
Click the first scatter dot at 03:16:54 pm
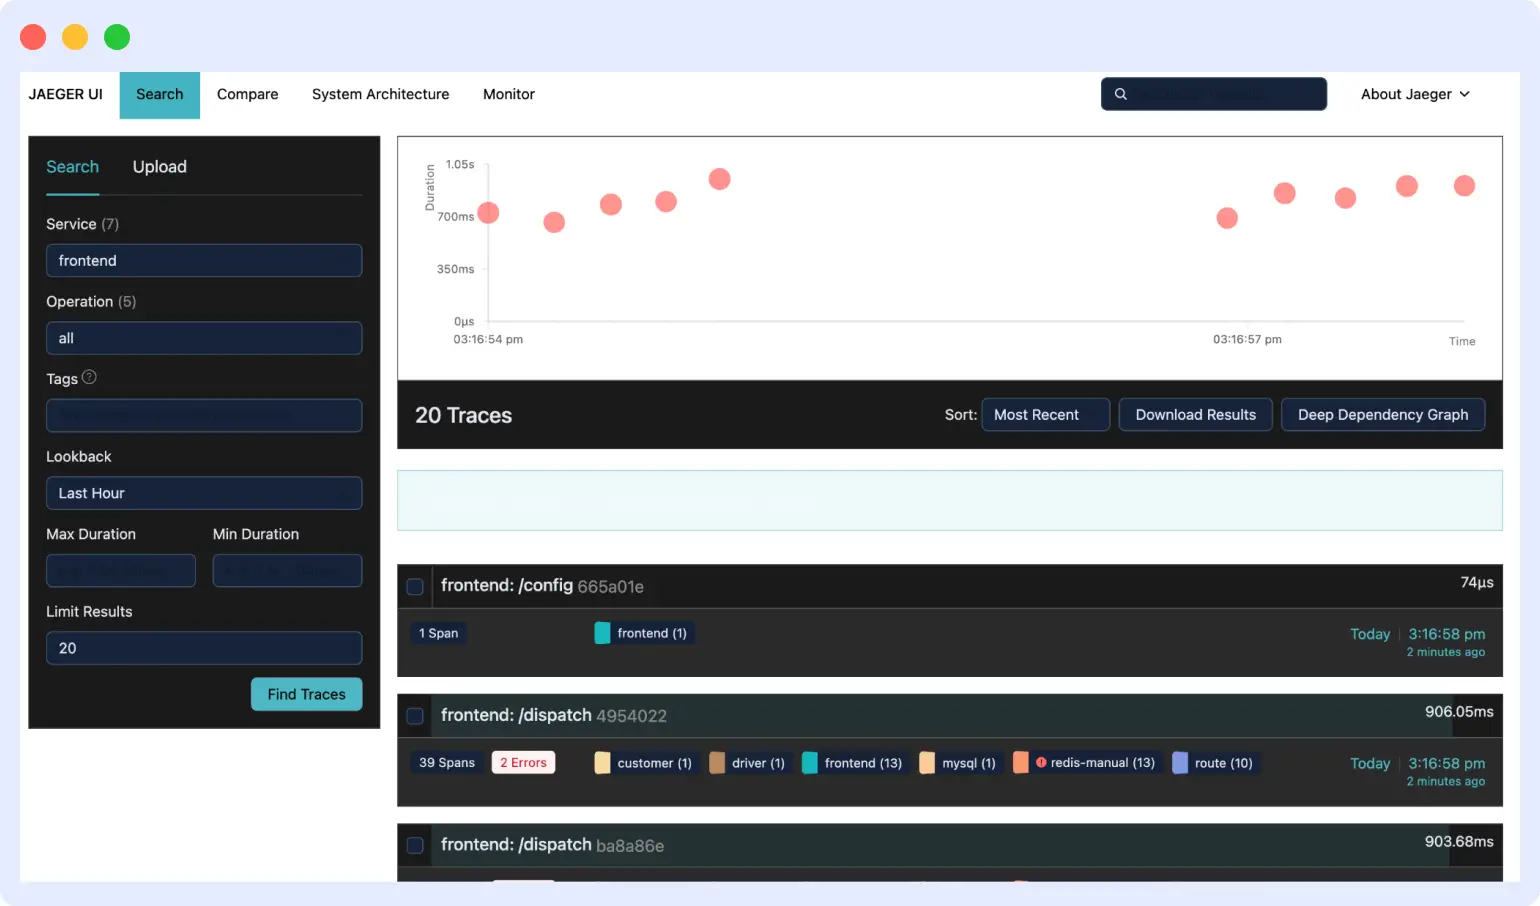[488, 212]
